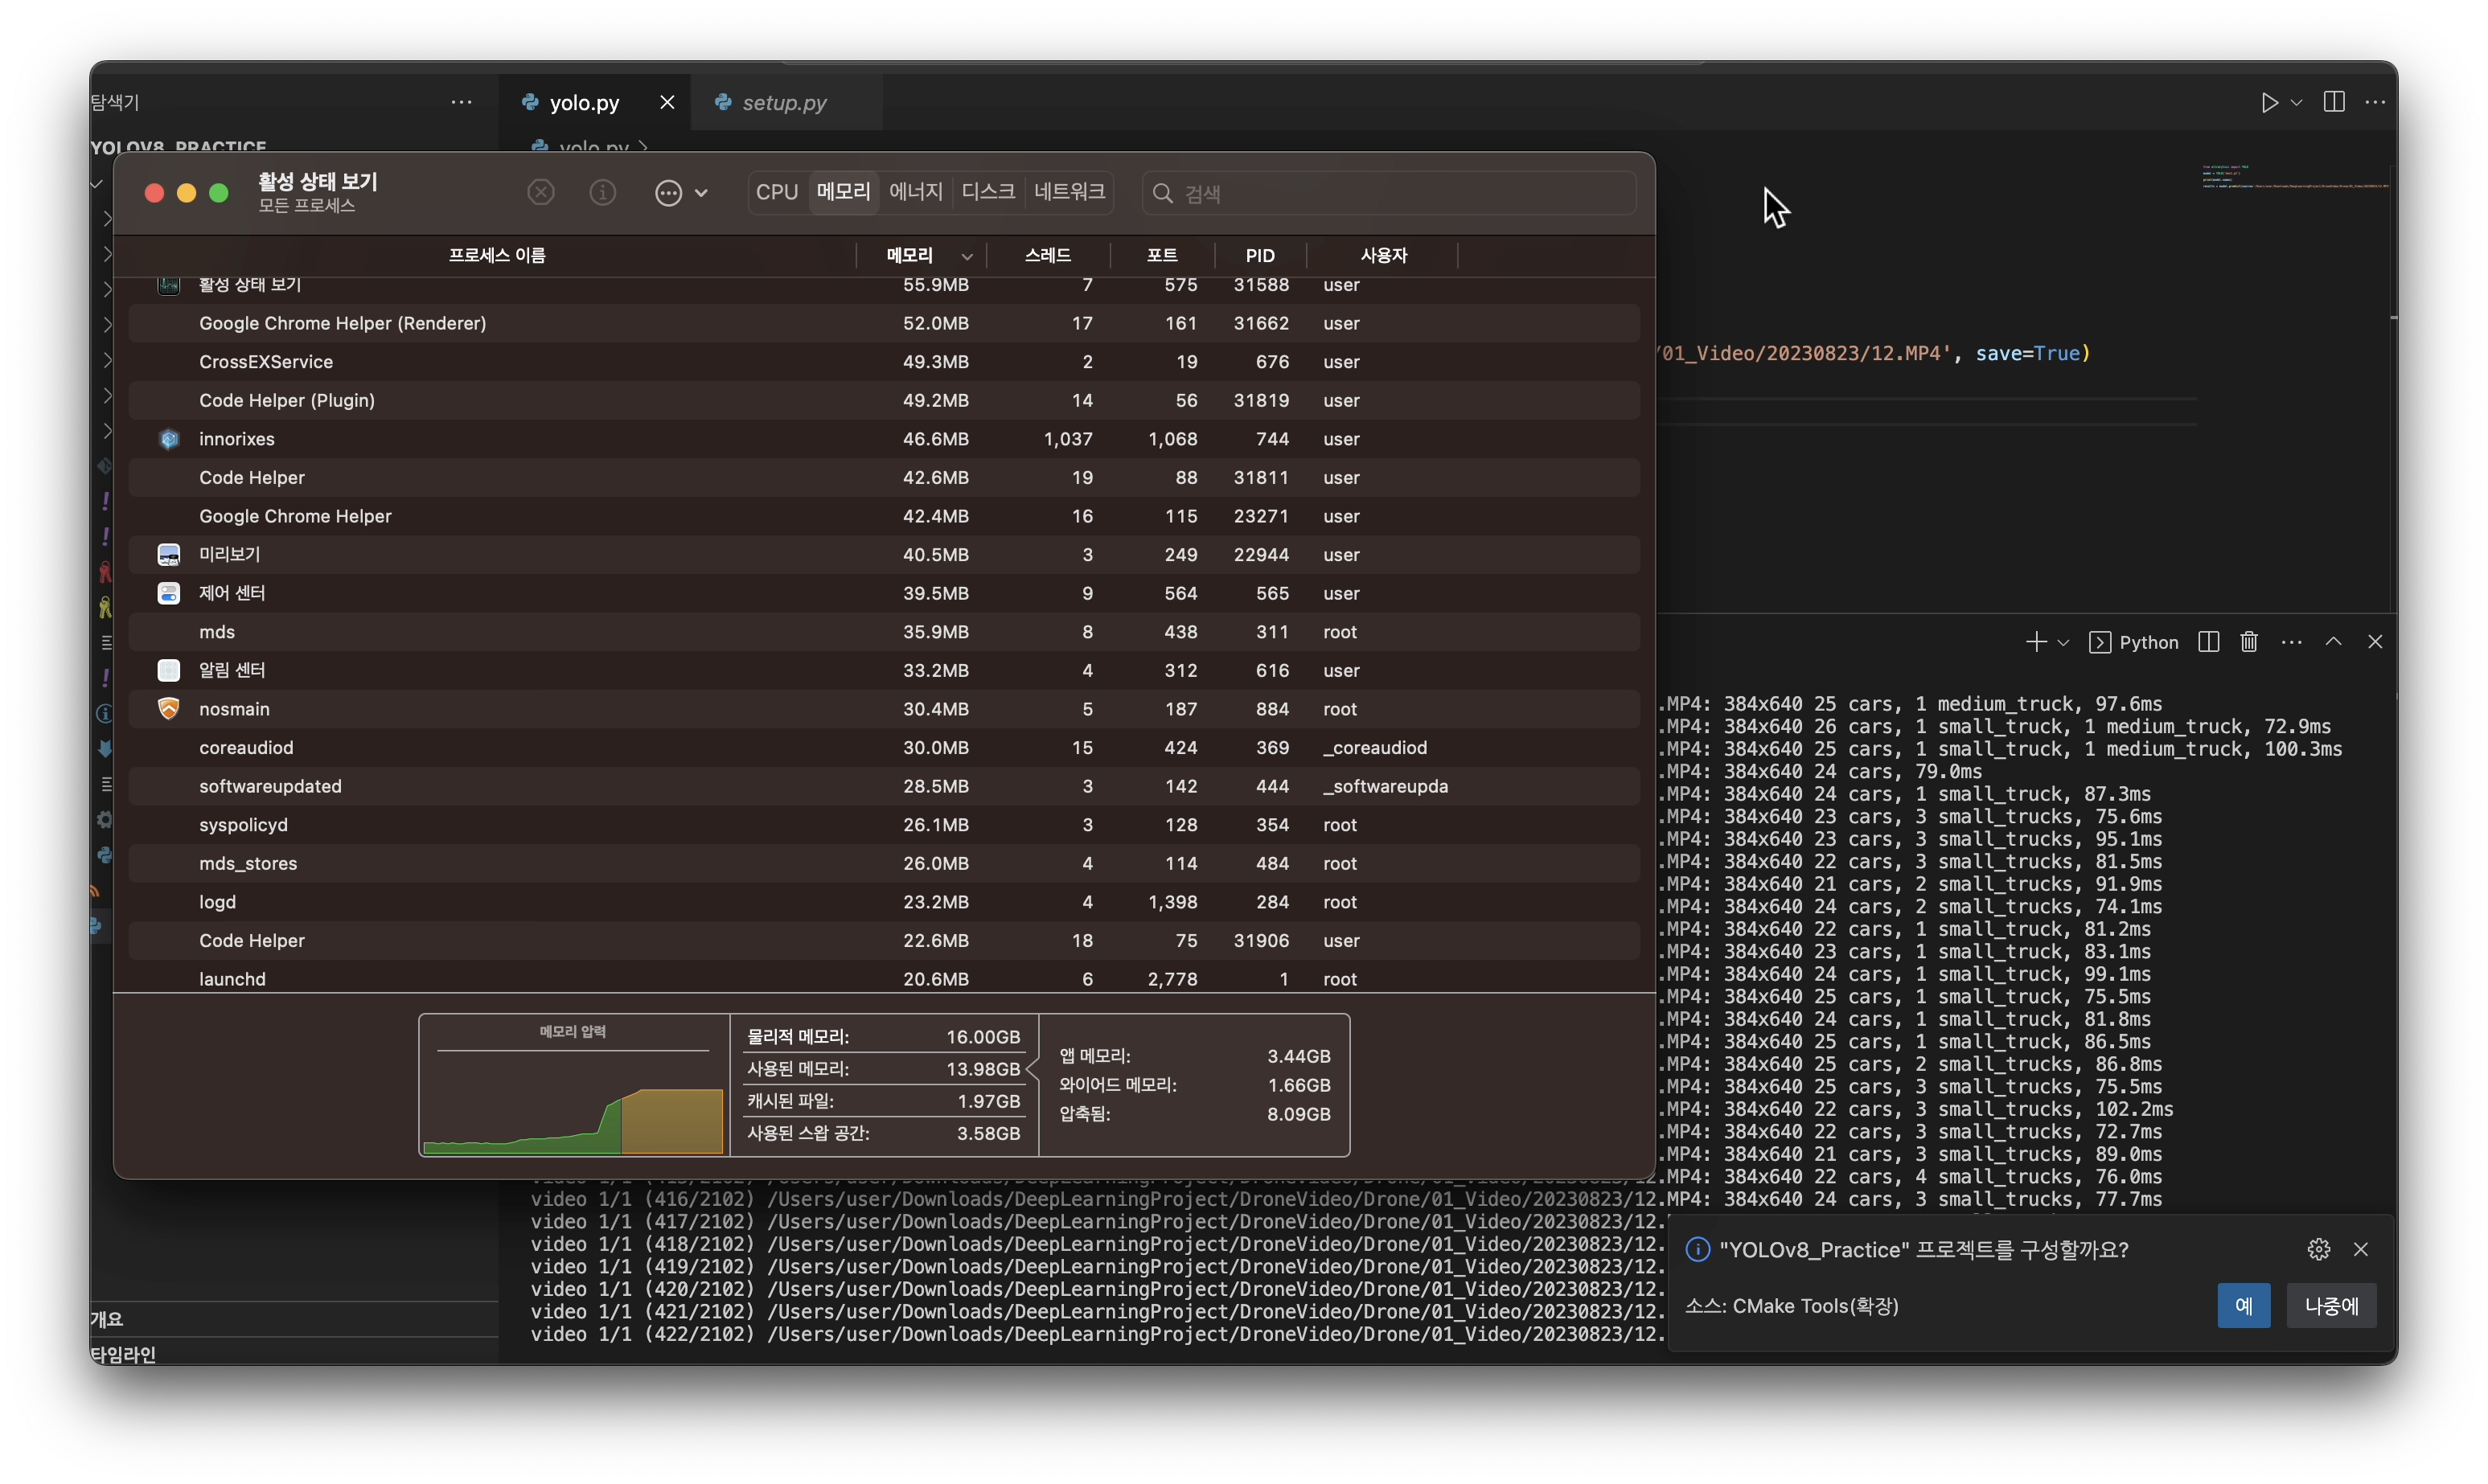This screenshot has height=1484, width=2488.
Task: Click the process info icon
Action: click(603, 192)
